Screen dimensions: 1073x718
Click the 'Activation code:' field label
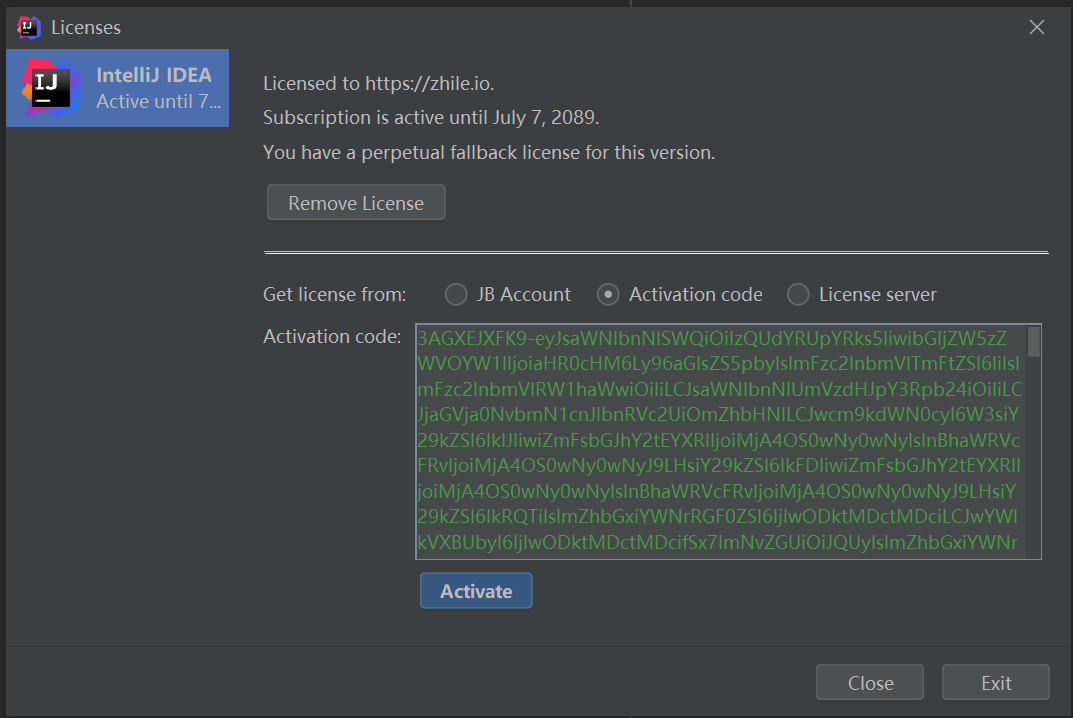(332, 336)
